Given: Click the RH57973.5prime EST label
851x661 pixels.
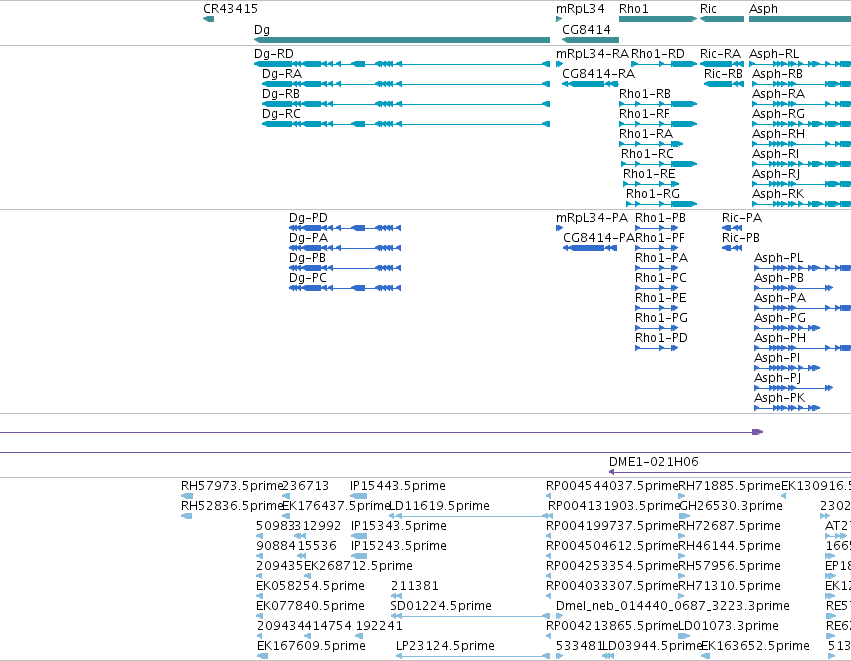Looking at the screenshot, I should (x=232, y=486).
